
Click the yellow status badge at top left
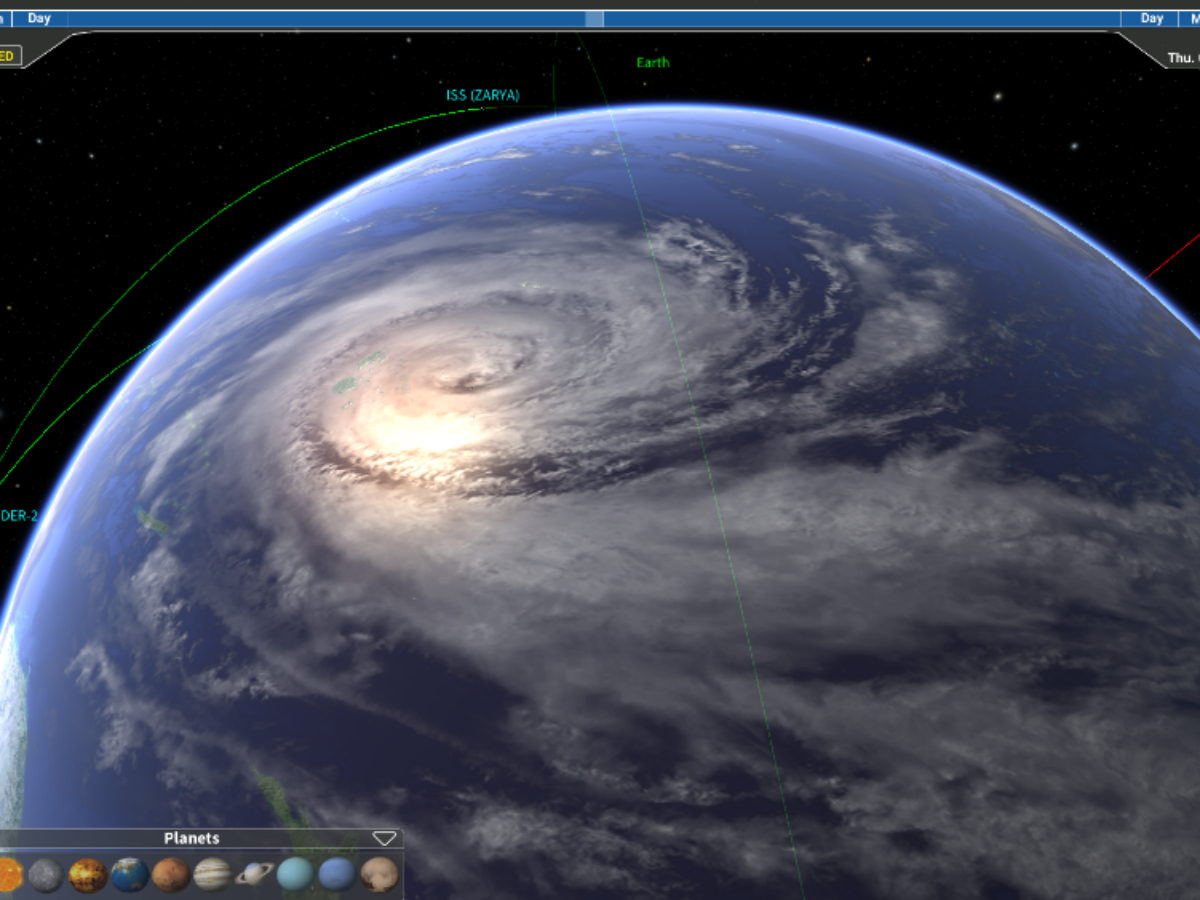8,56
